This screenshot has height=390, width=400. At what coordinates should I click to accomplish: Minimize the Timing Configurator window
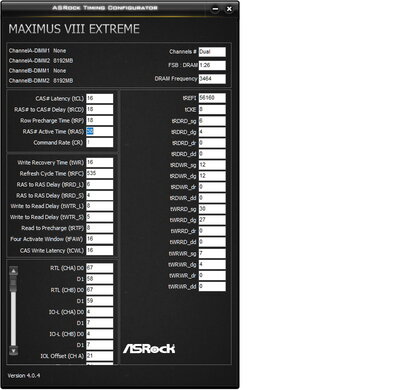(215, 9)
